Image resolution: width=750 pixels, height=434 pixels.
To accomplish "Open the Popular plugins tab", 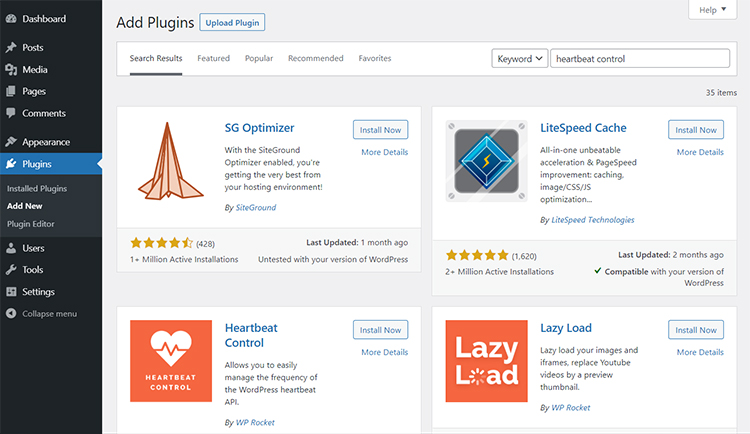I will pos(259,59).
